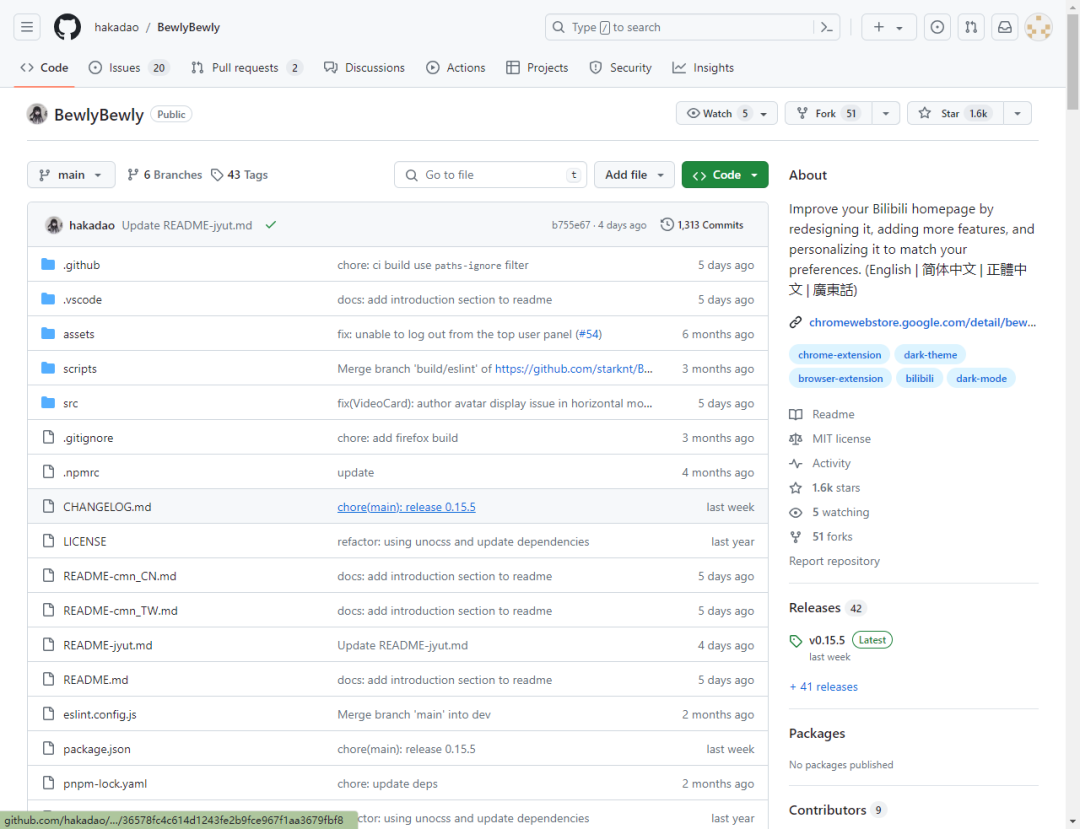
Task: Click the fork icon beside 51 forks
Action: (796, 537)
